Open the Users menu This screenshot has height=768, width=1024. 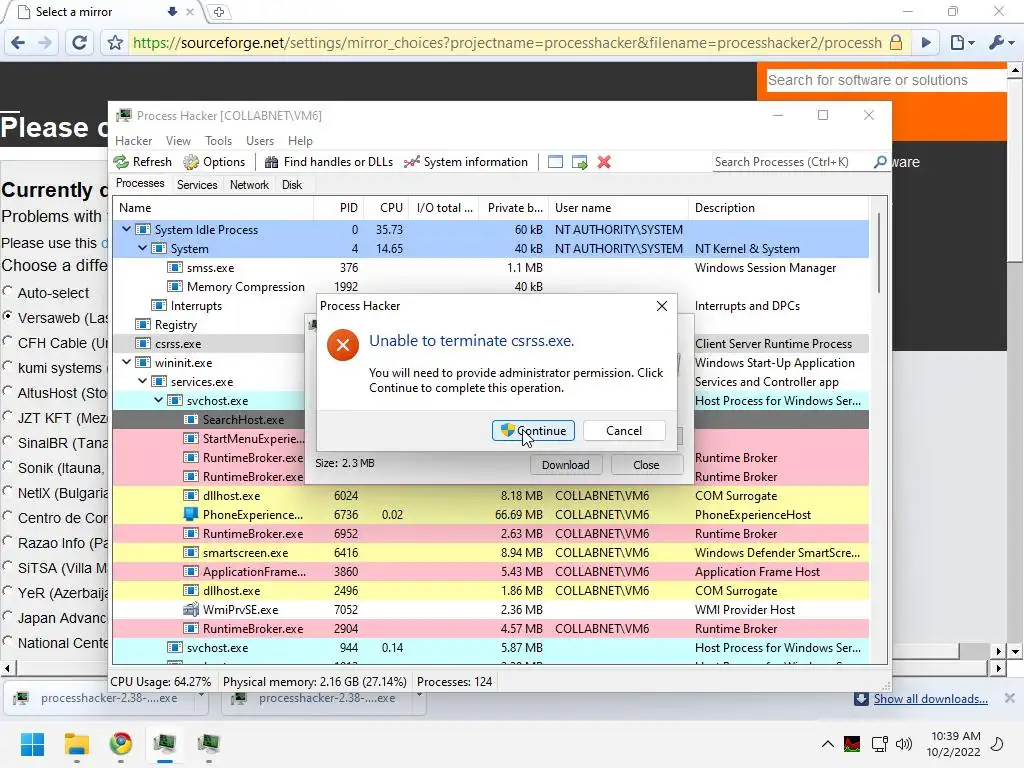point(260,141)
